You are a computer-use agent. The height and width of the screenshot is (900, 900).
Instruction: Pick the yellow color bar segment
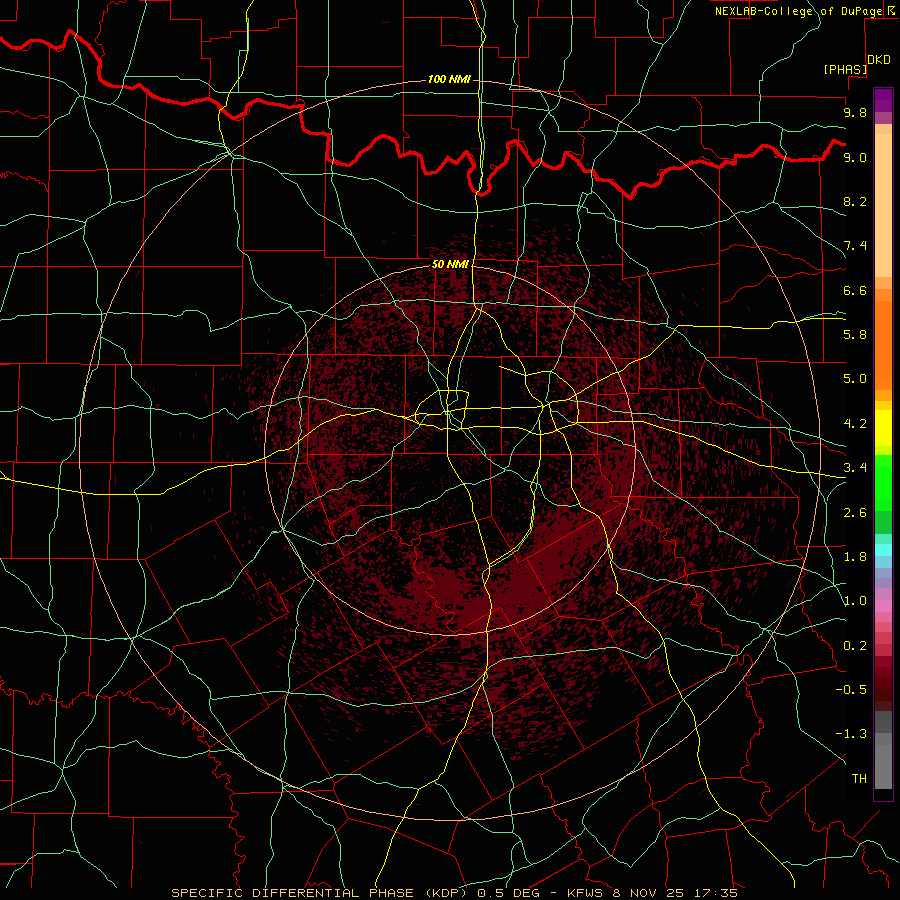[883, 428]
